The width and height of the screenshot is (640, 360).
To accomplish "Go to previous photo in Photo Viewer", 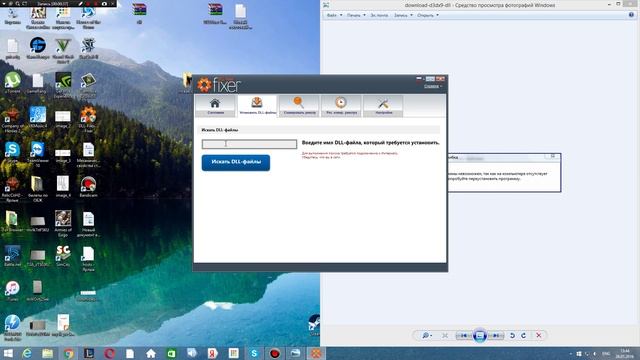I will (464, 336).
